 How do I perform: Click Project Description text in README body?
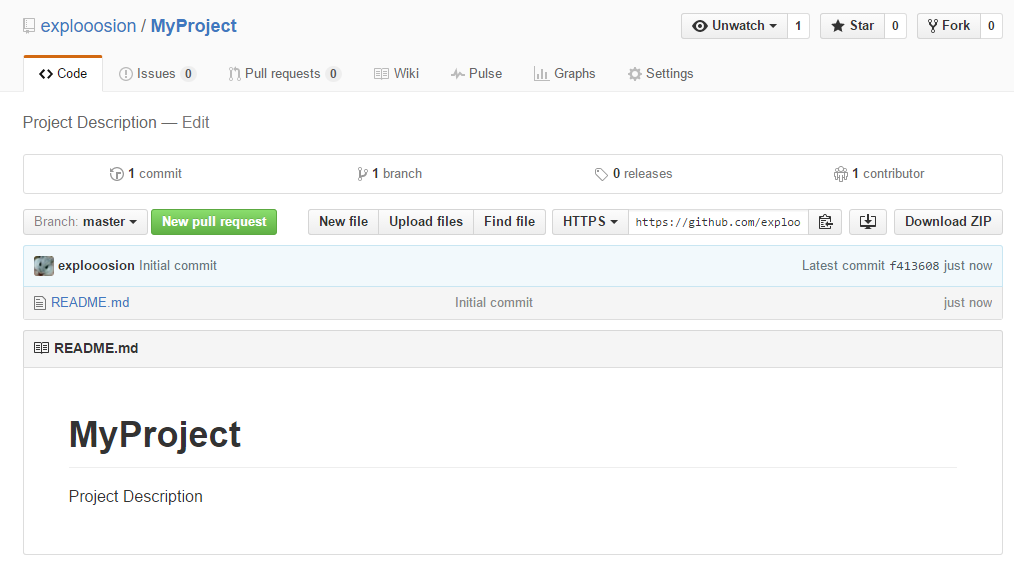[x=136, y=497]
